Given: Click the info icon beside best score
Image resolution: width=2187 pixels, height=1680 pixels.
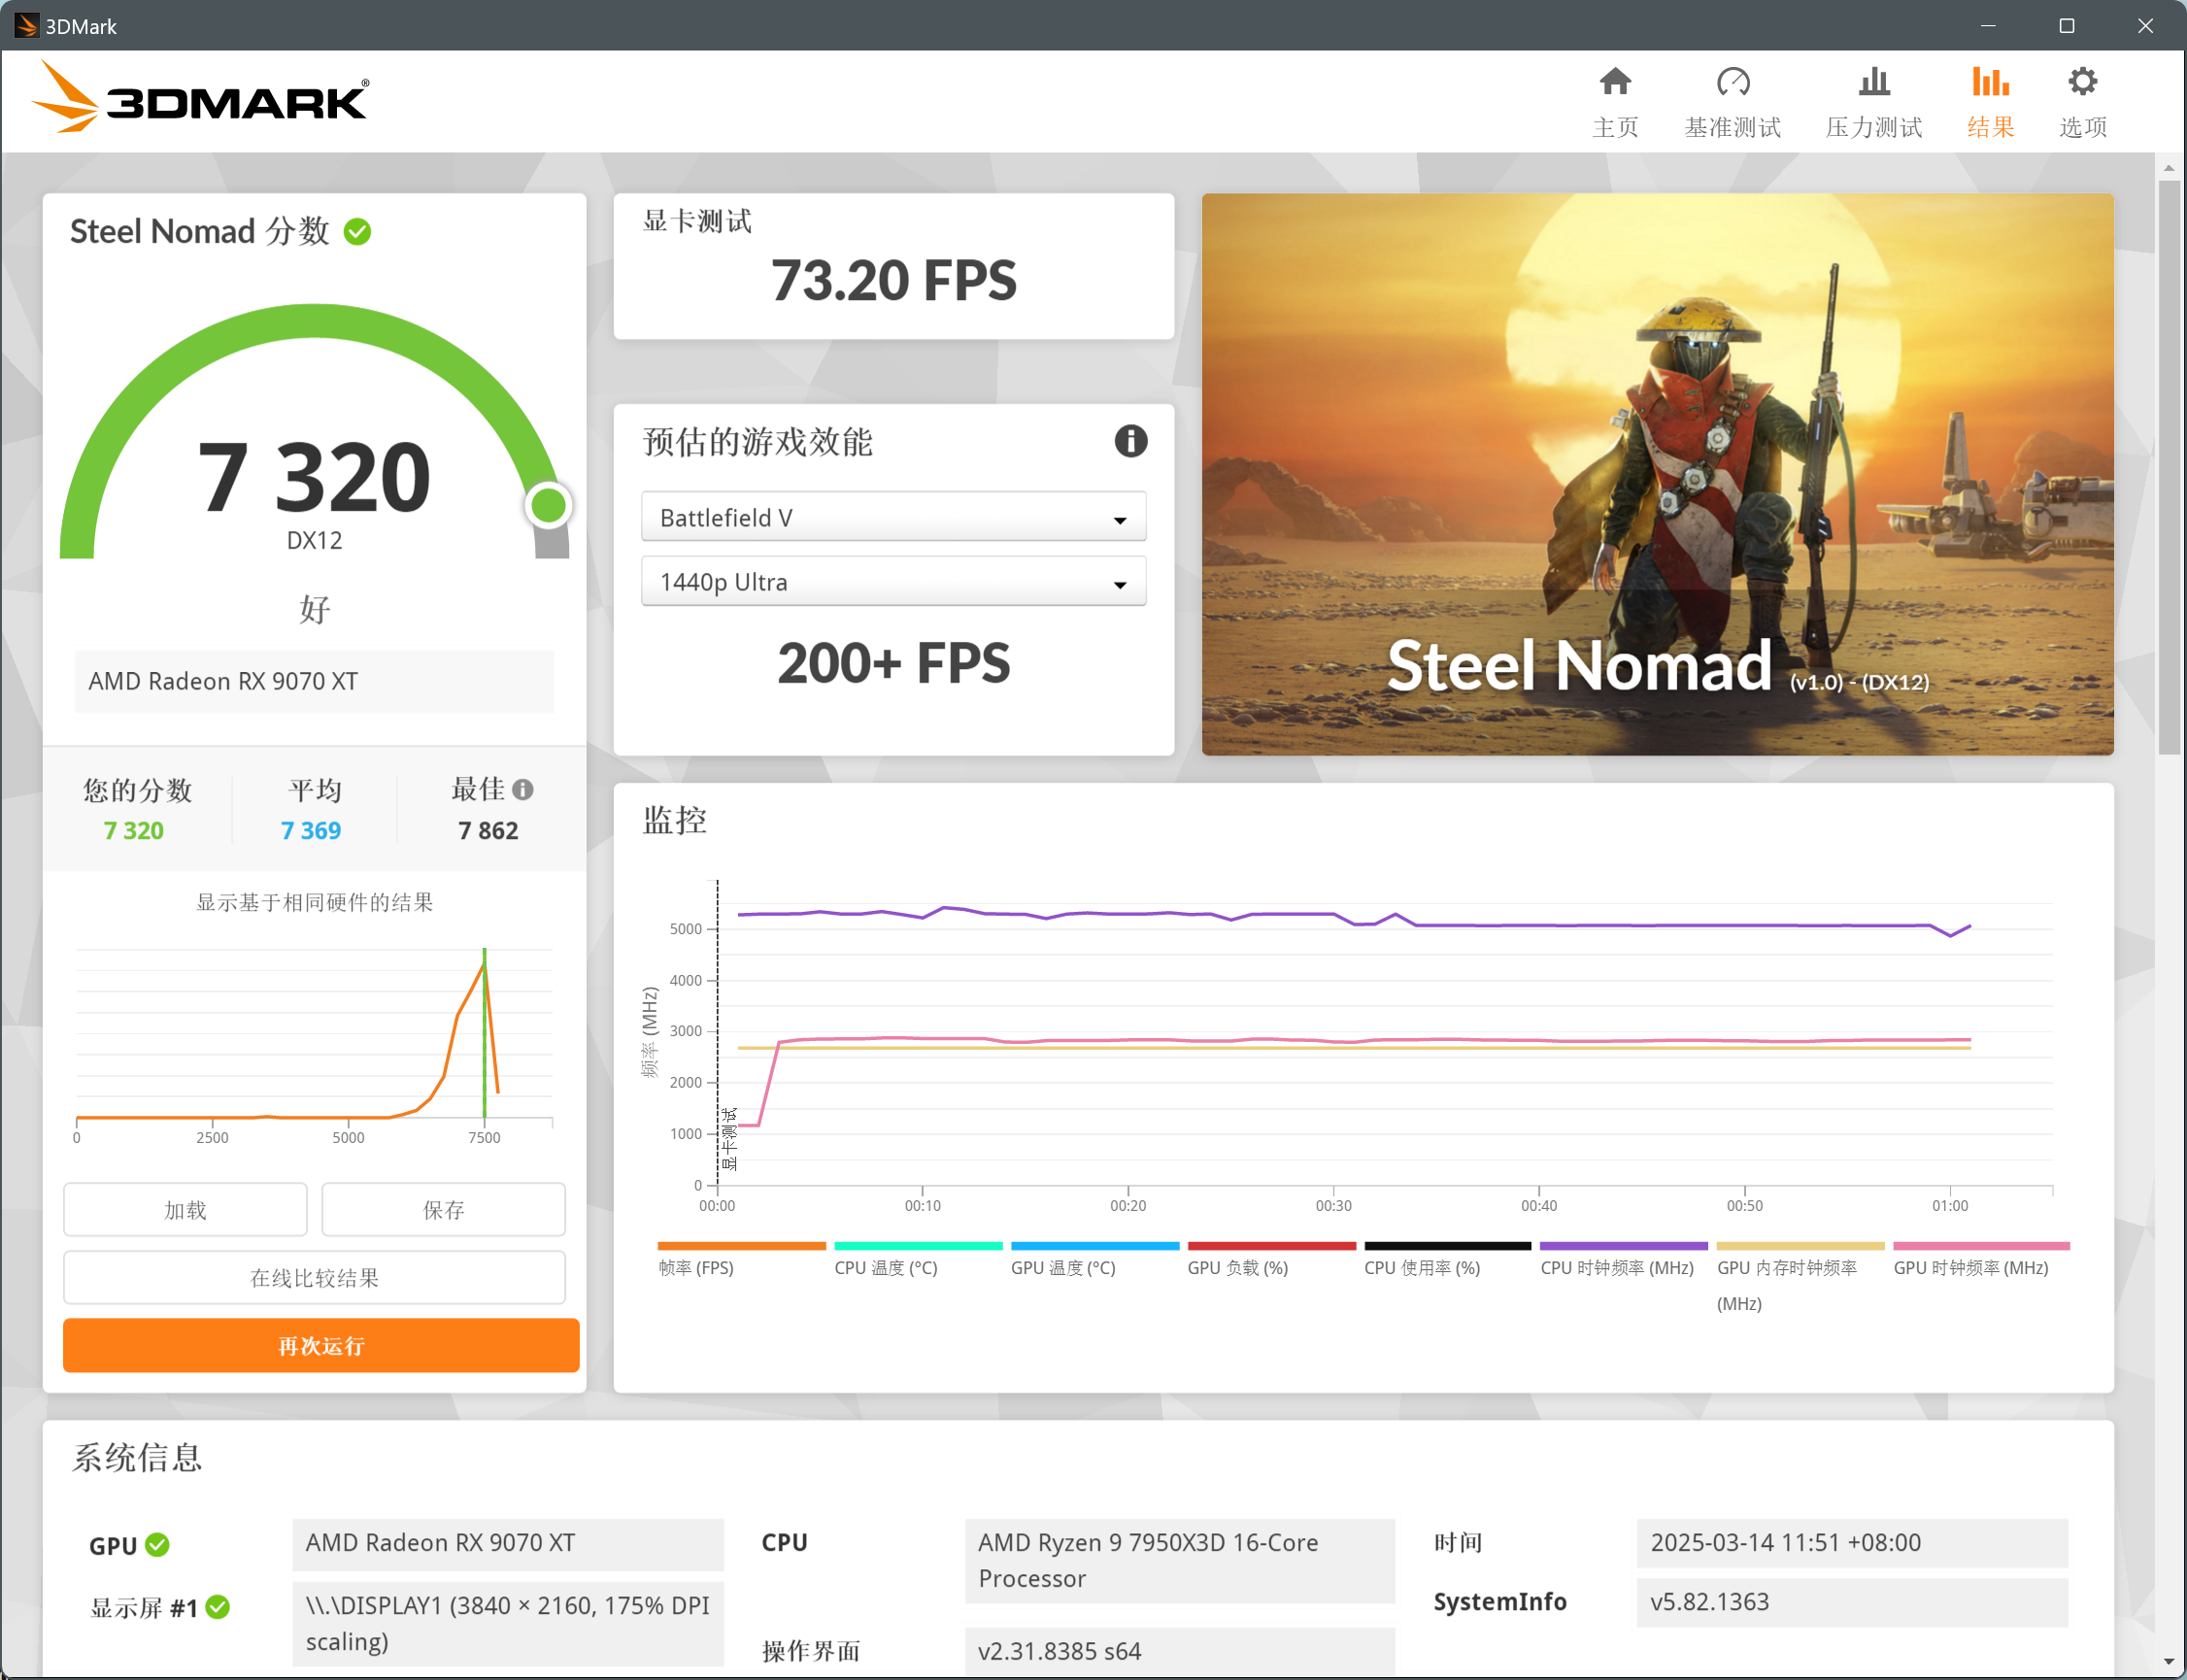Looking at the screenshot, I should click(523, 790).
